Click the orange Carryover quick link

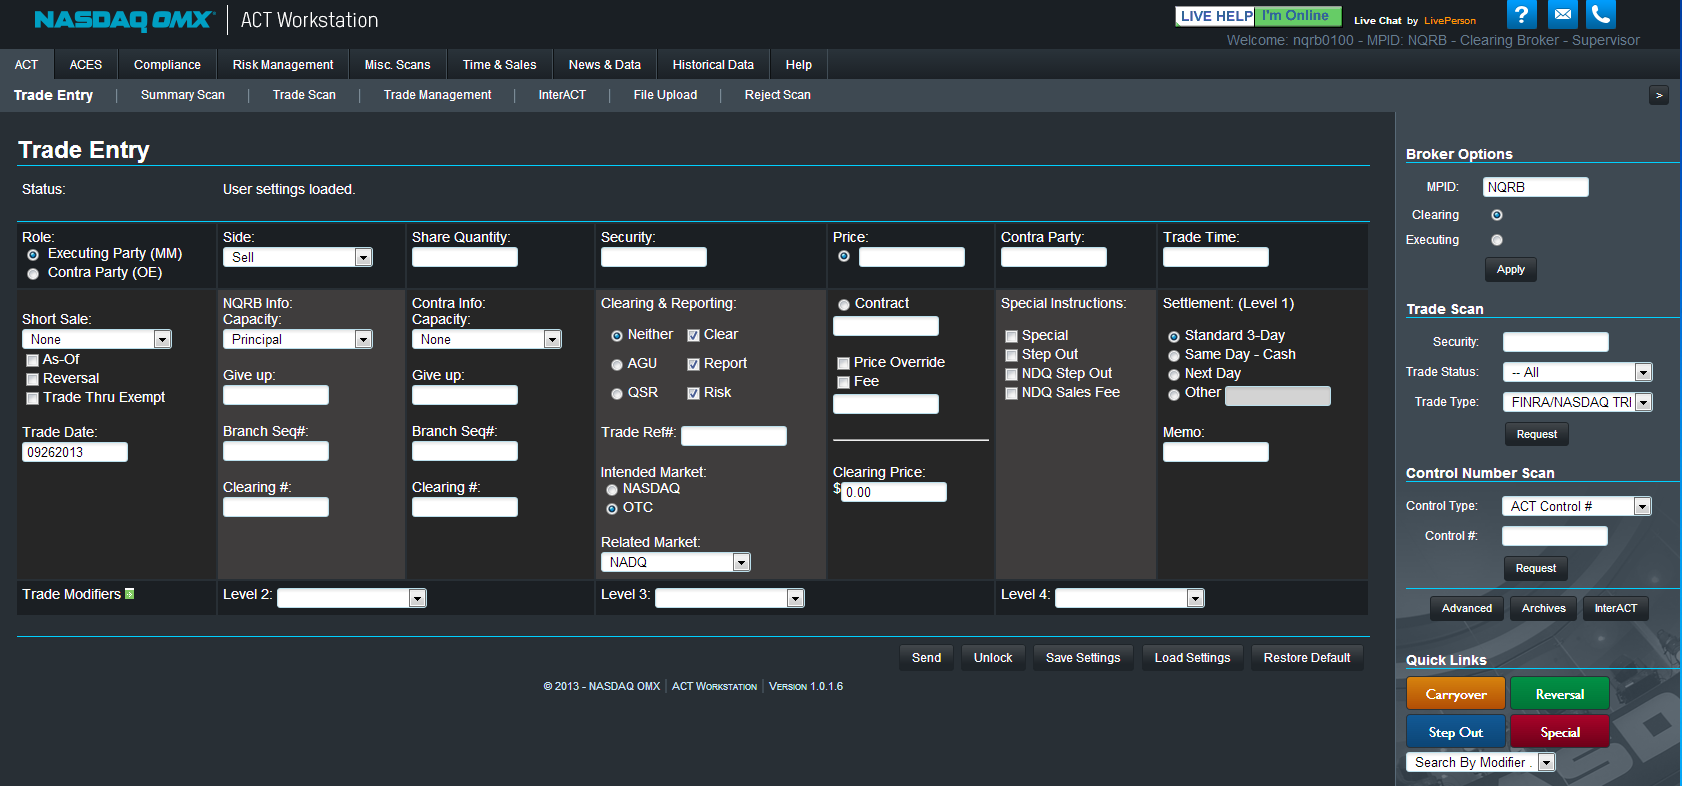[x=1456, y=694]
